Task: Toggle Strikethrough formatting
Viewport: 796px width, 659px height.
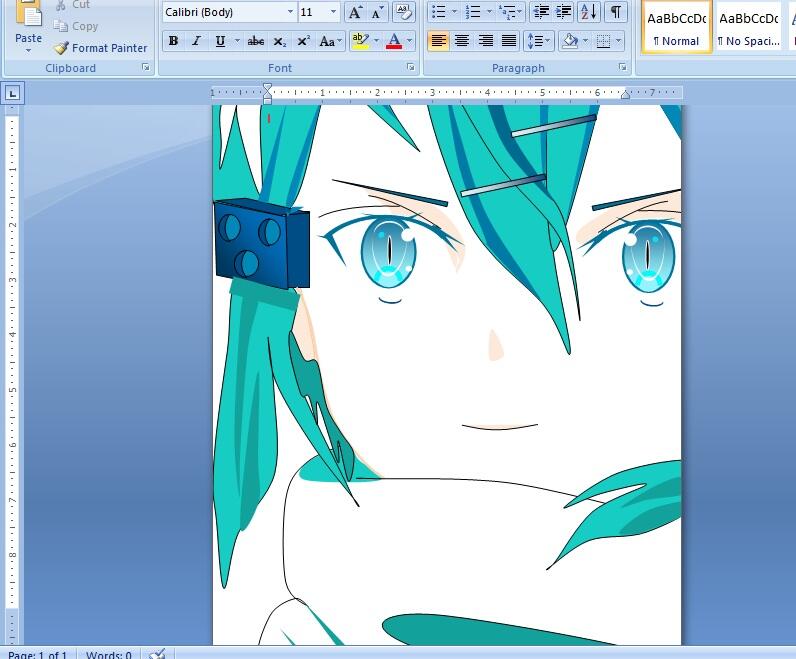Action: (x=255, y=41)
